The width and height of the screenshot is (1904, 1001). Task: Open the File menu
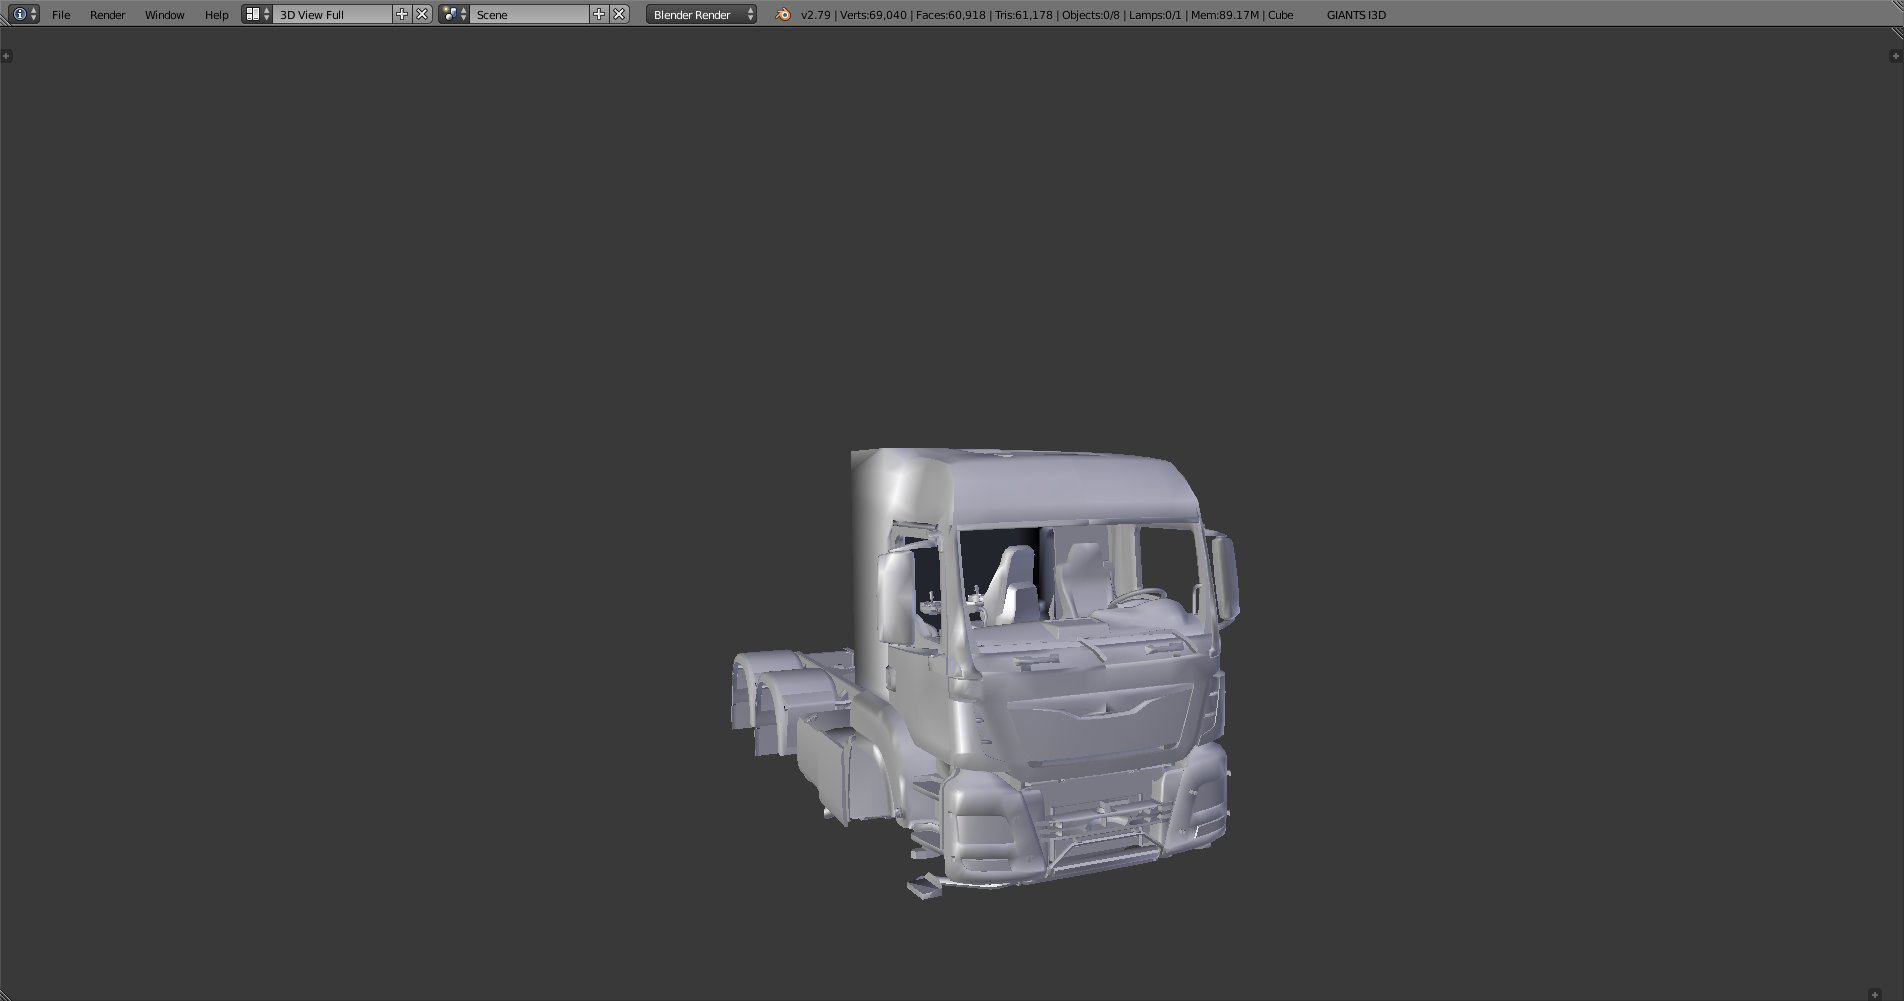(x=61, y=15)
